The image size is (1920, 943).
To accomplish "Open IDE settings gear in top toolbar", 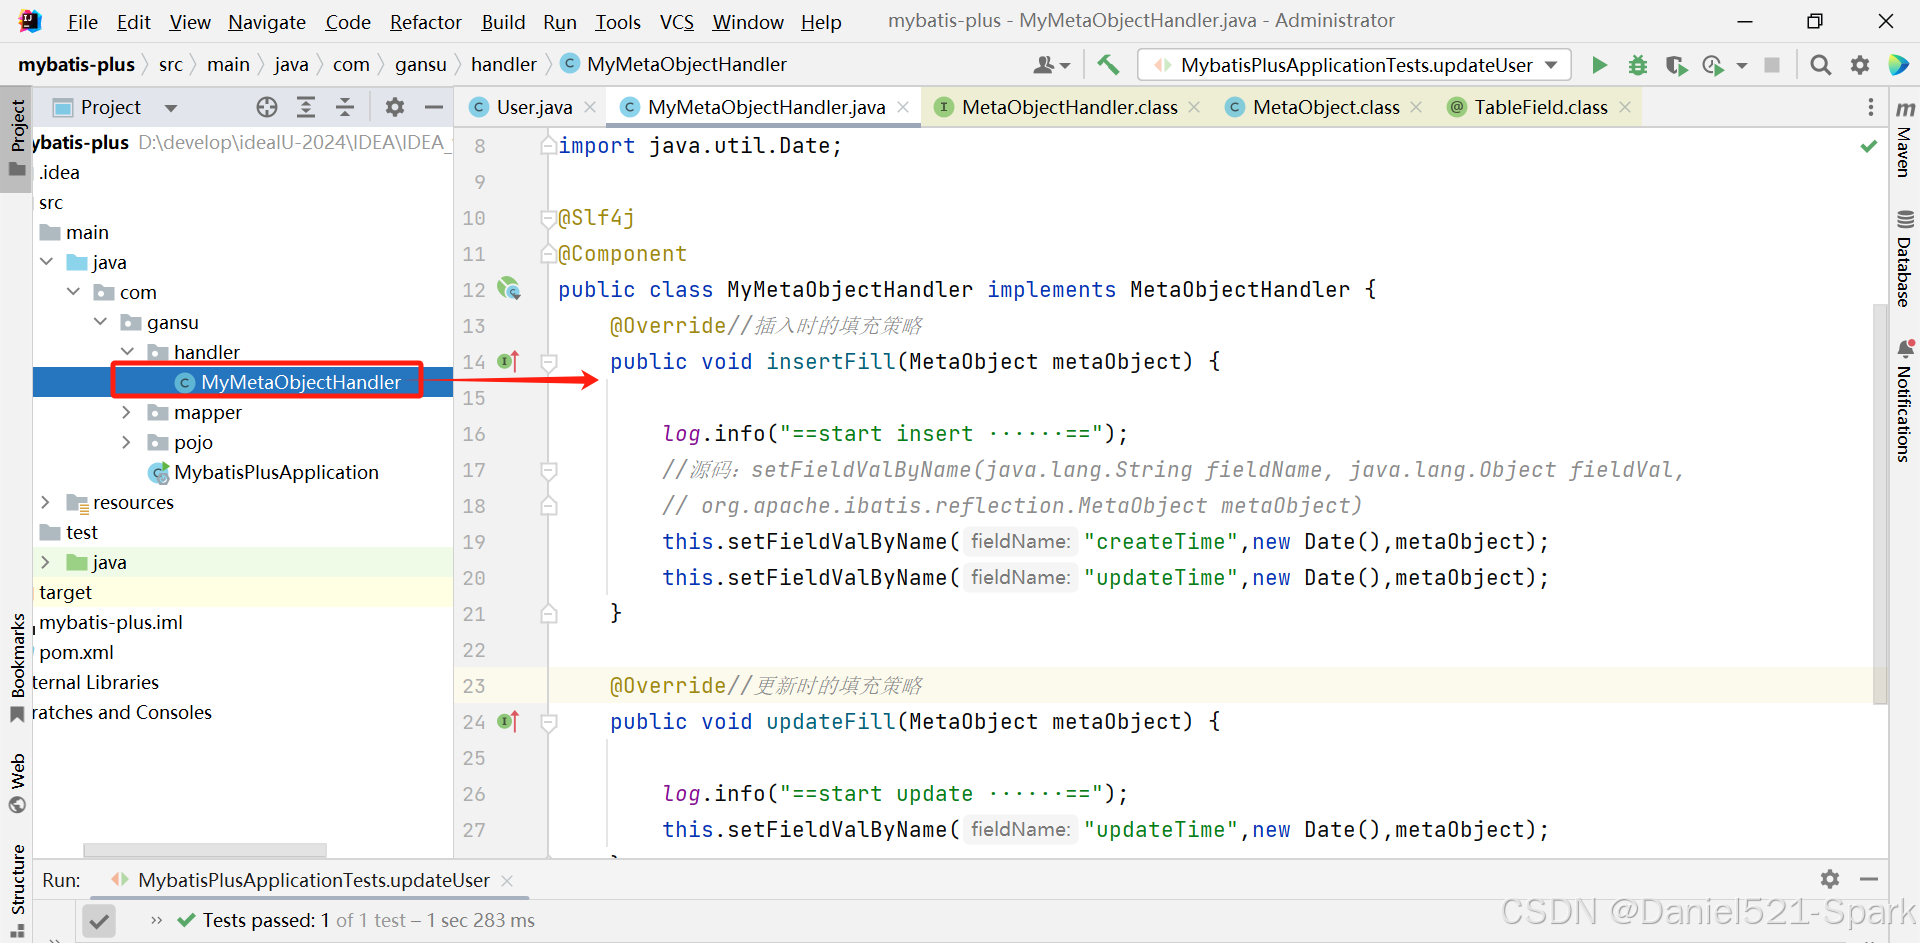I will pyautogui.click(x=1860, y=65).
